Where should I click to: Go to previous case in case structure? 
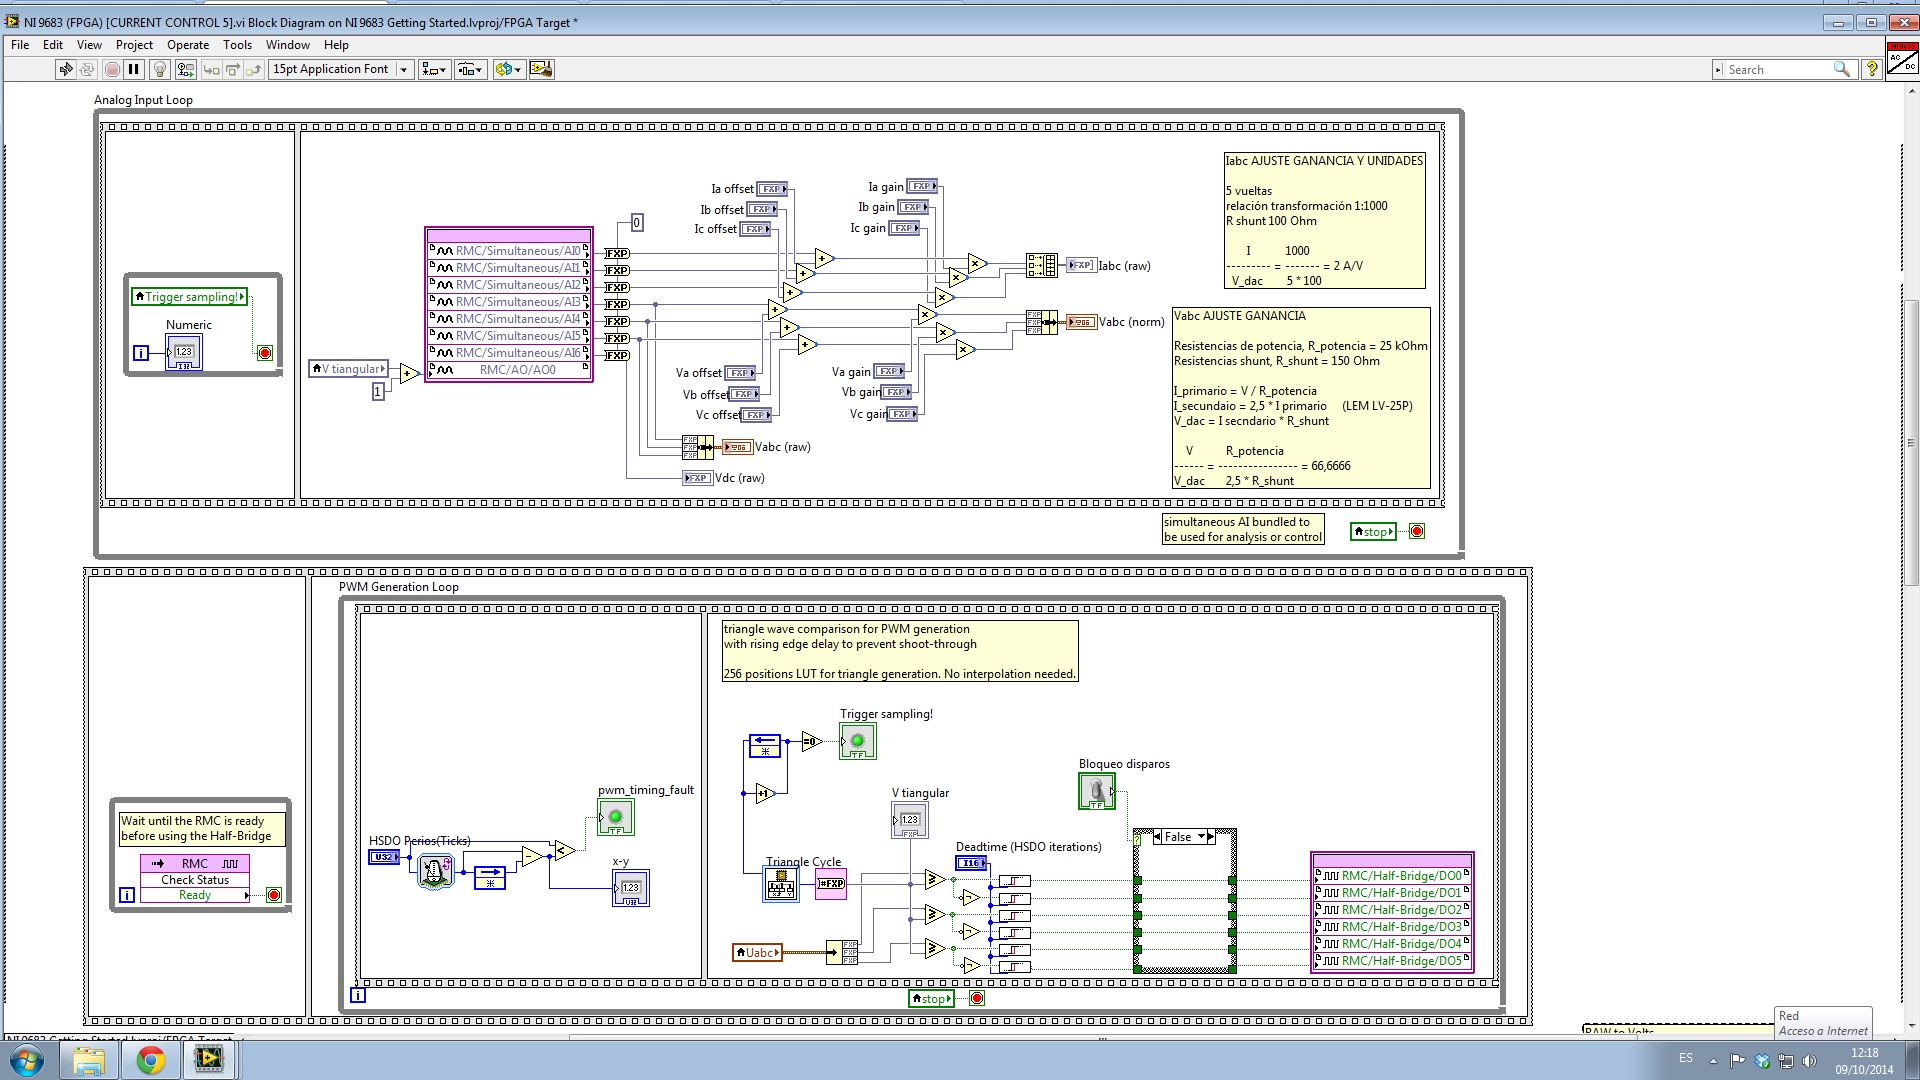pyautogui.click(x=1158, y=837)
